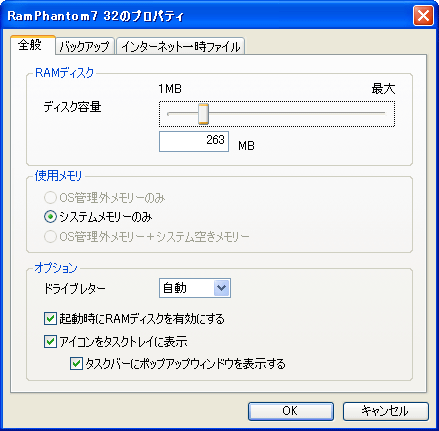Switch to the 全般 tab
Screen dimensions: 439x431
pyautogui.click(x=32, y=45)
